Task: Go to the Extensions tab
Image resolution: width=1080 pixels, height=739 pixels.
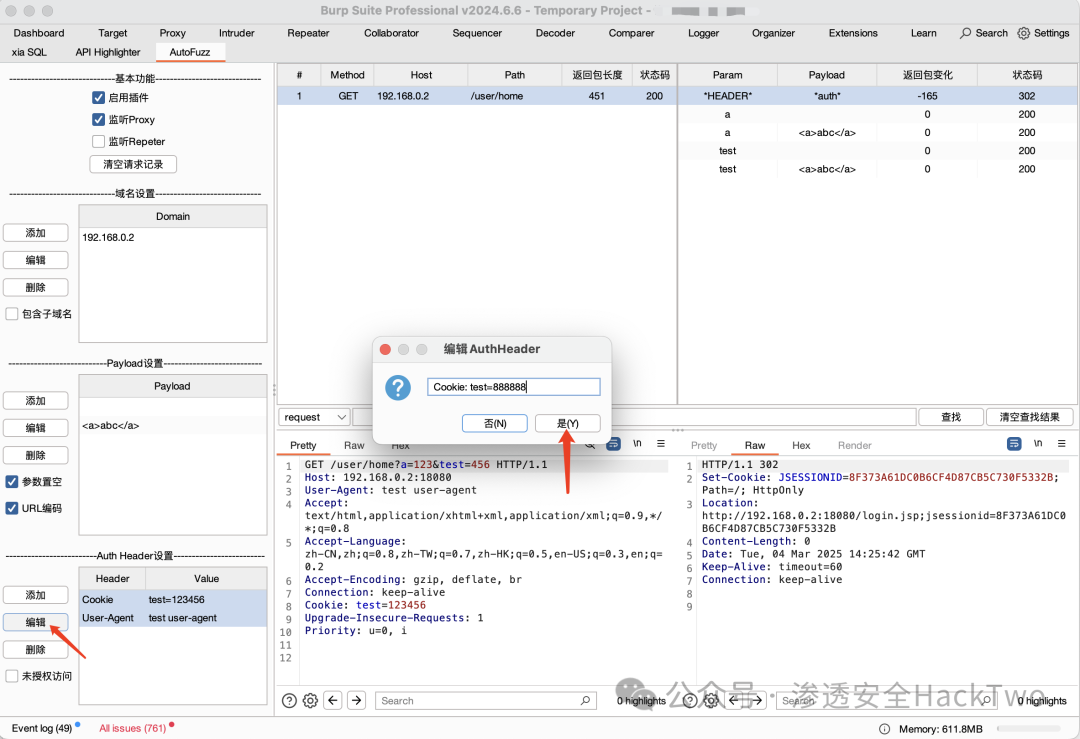Action: 853,33
